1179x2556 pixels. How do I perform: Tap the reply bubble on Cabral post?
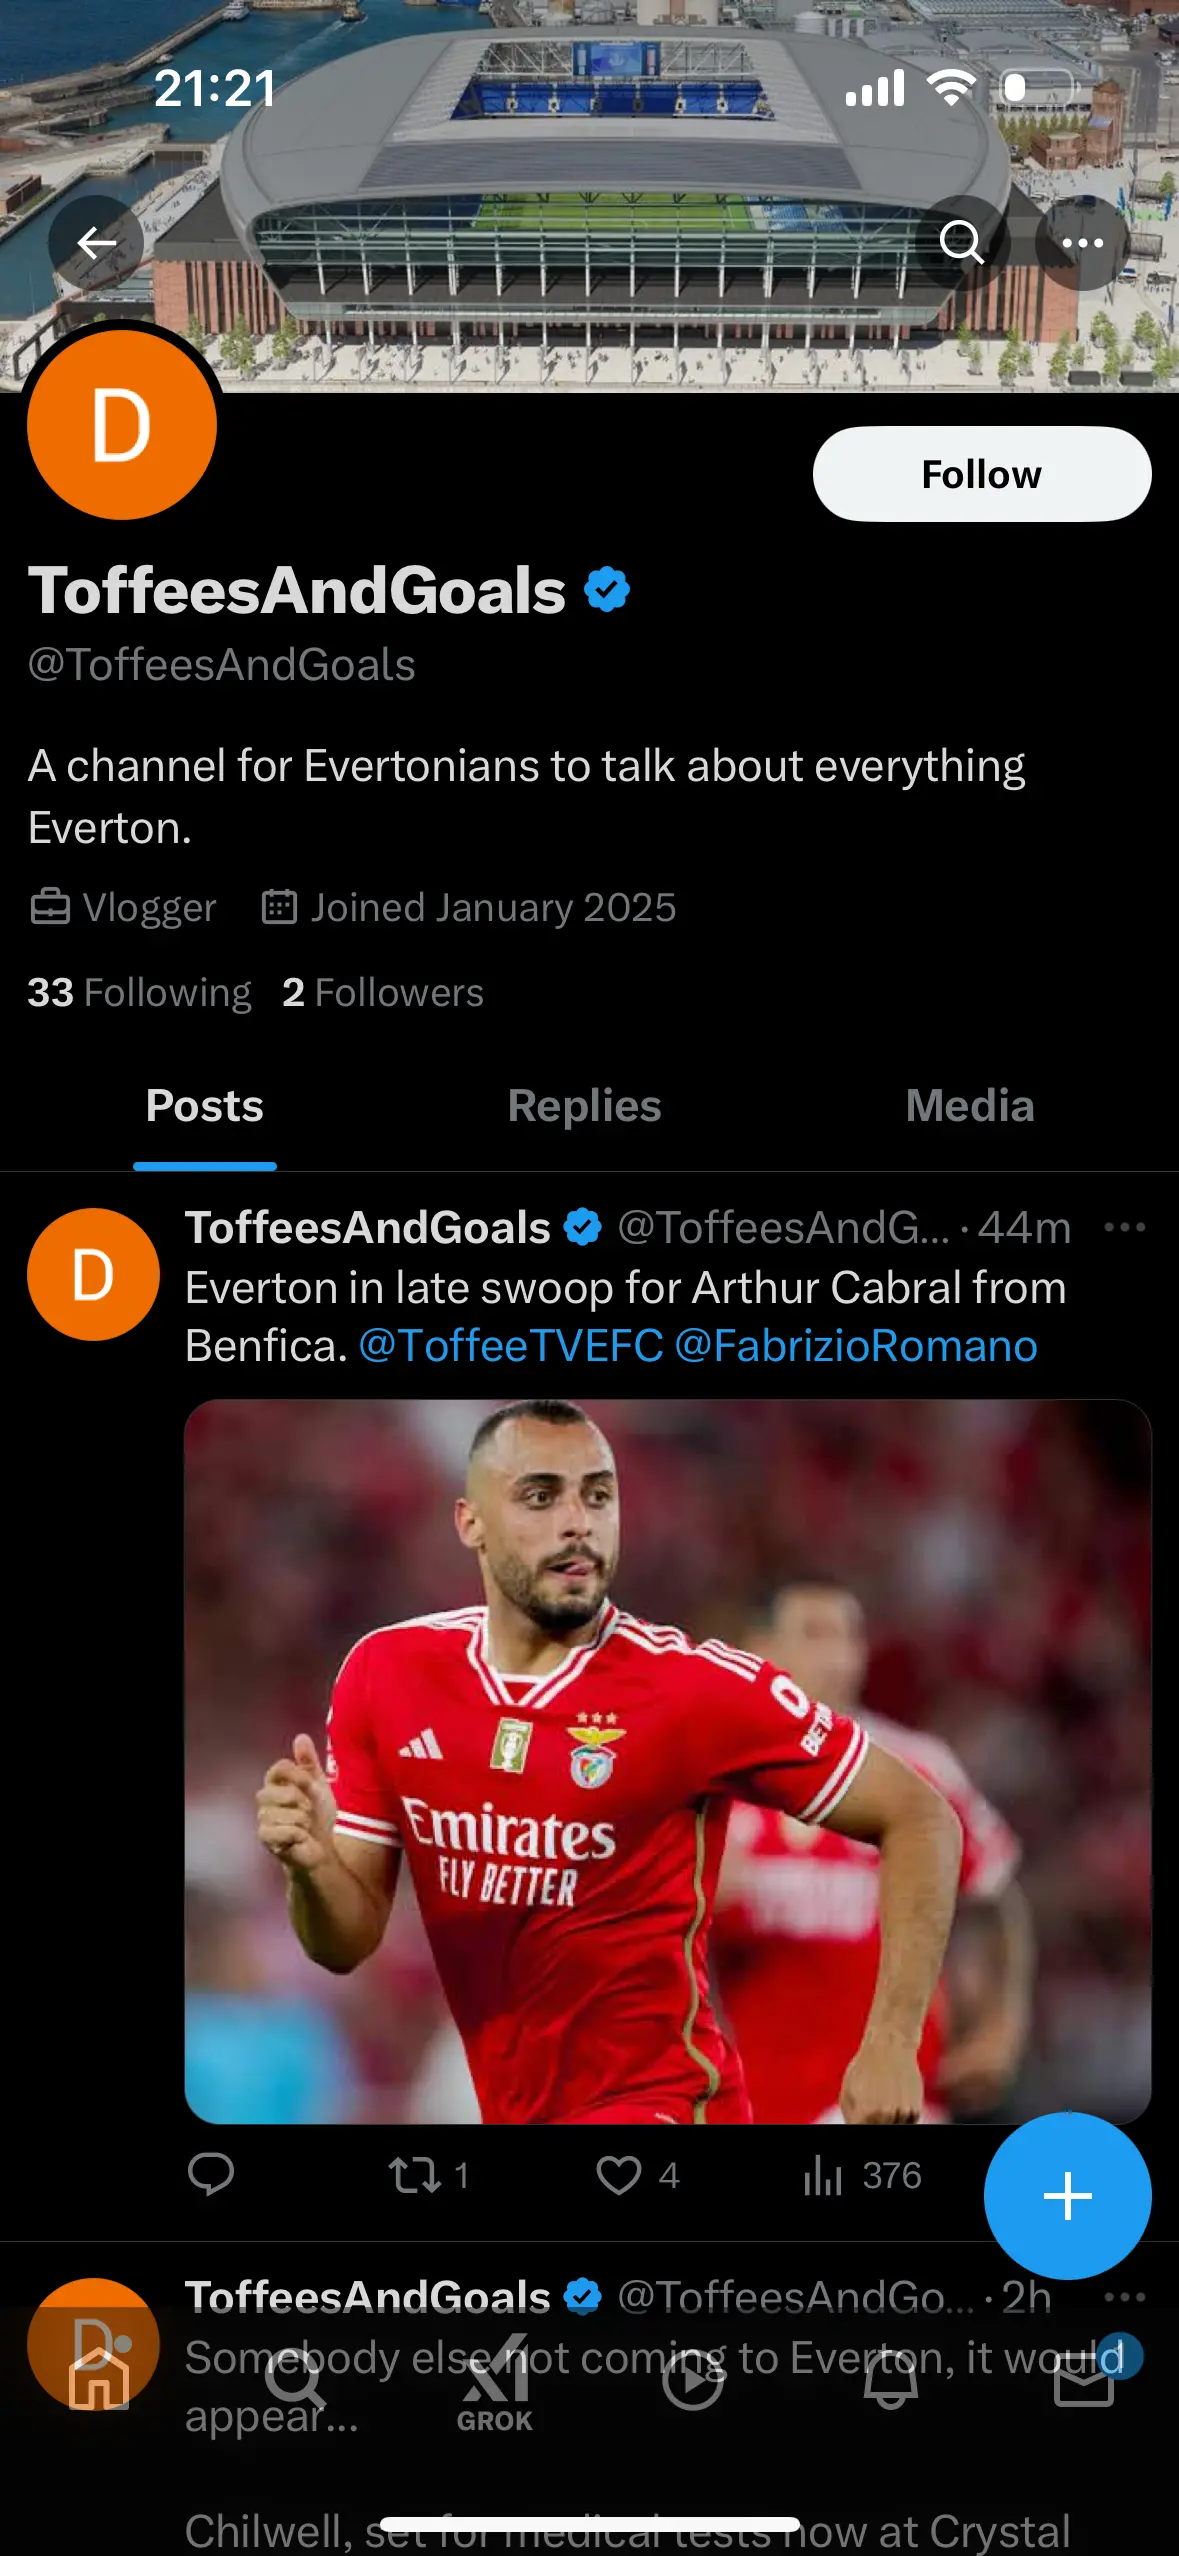click(x=210, y=2174)
